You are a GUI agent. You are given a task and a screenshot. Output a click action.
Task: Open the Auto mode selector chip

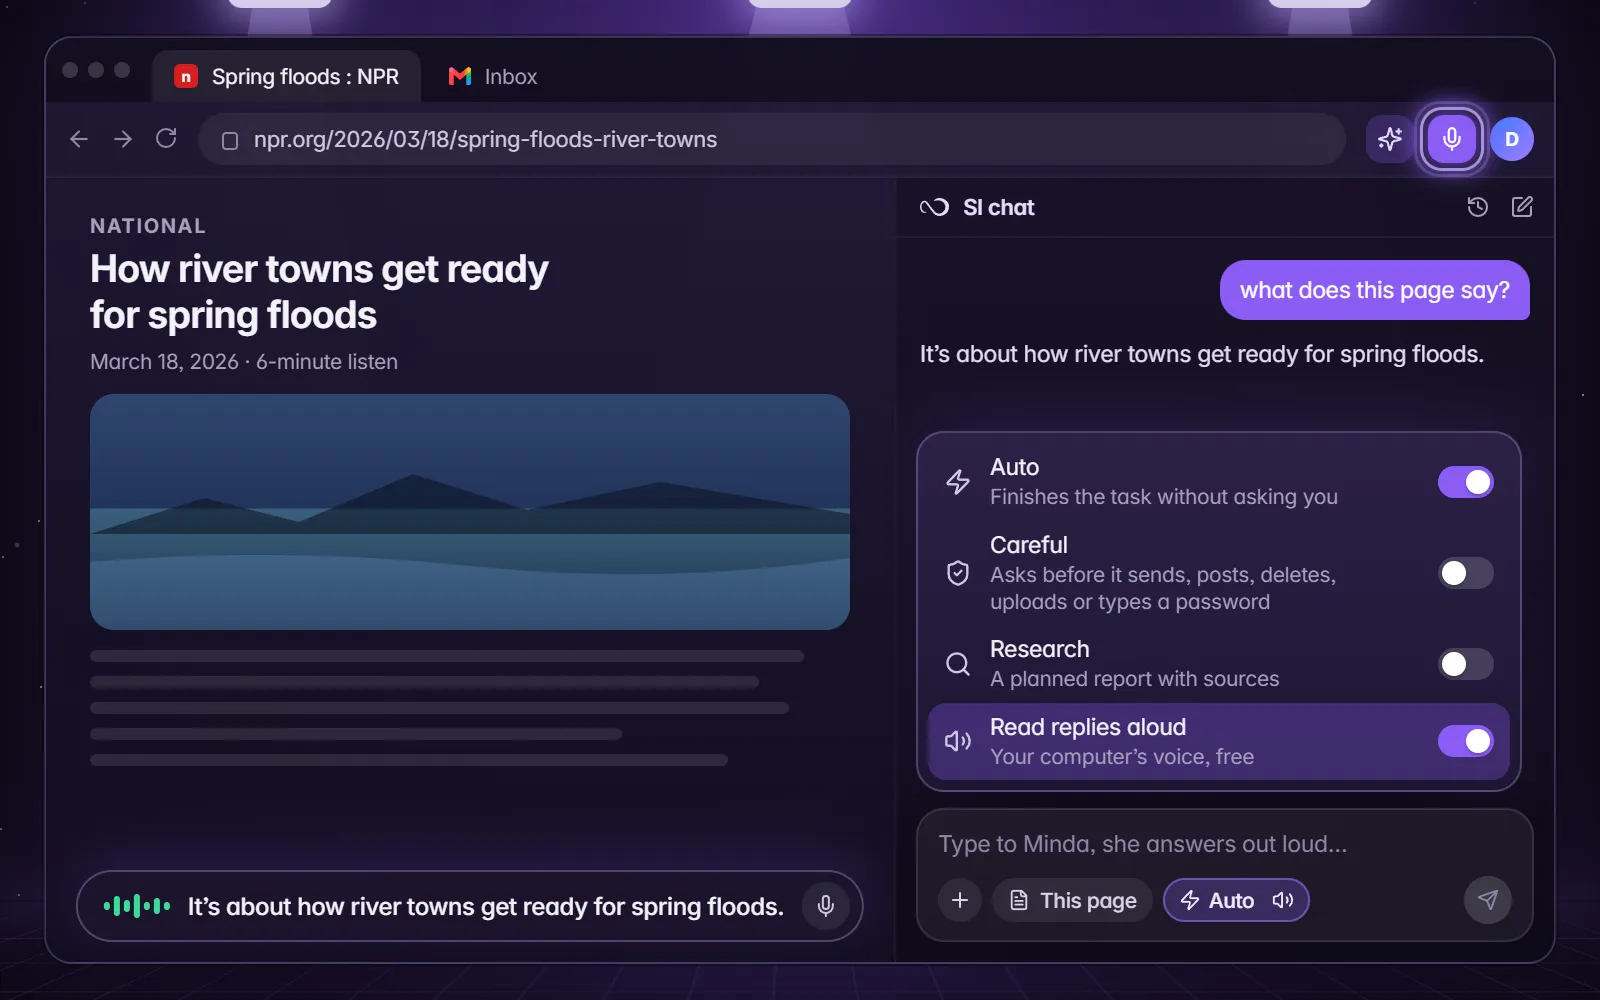coord(1236,900)
